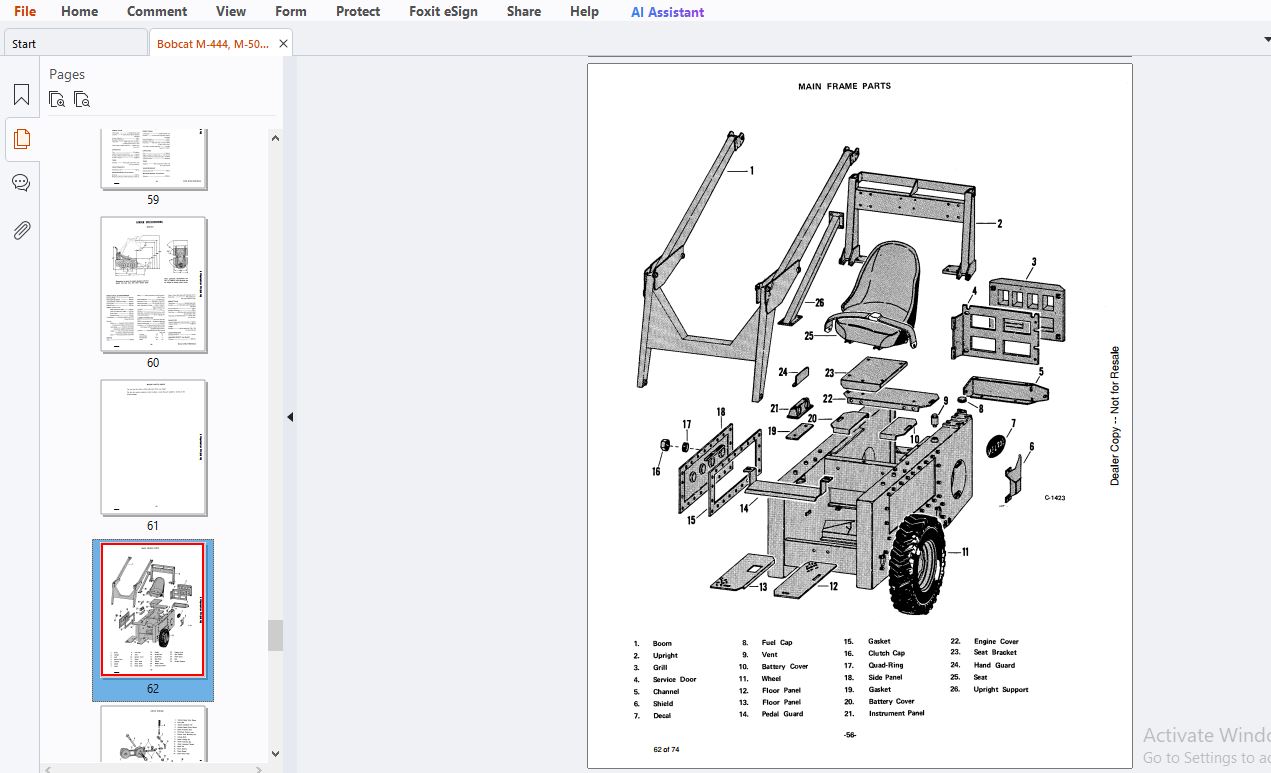Click the 'Upright Support' parts list entry
The height and width of the screenshot is (773, 1271).
coord(1000,689)
